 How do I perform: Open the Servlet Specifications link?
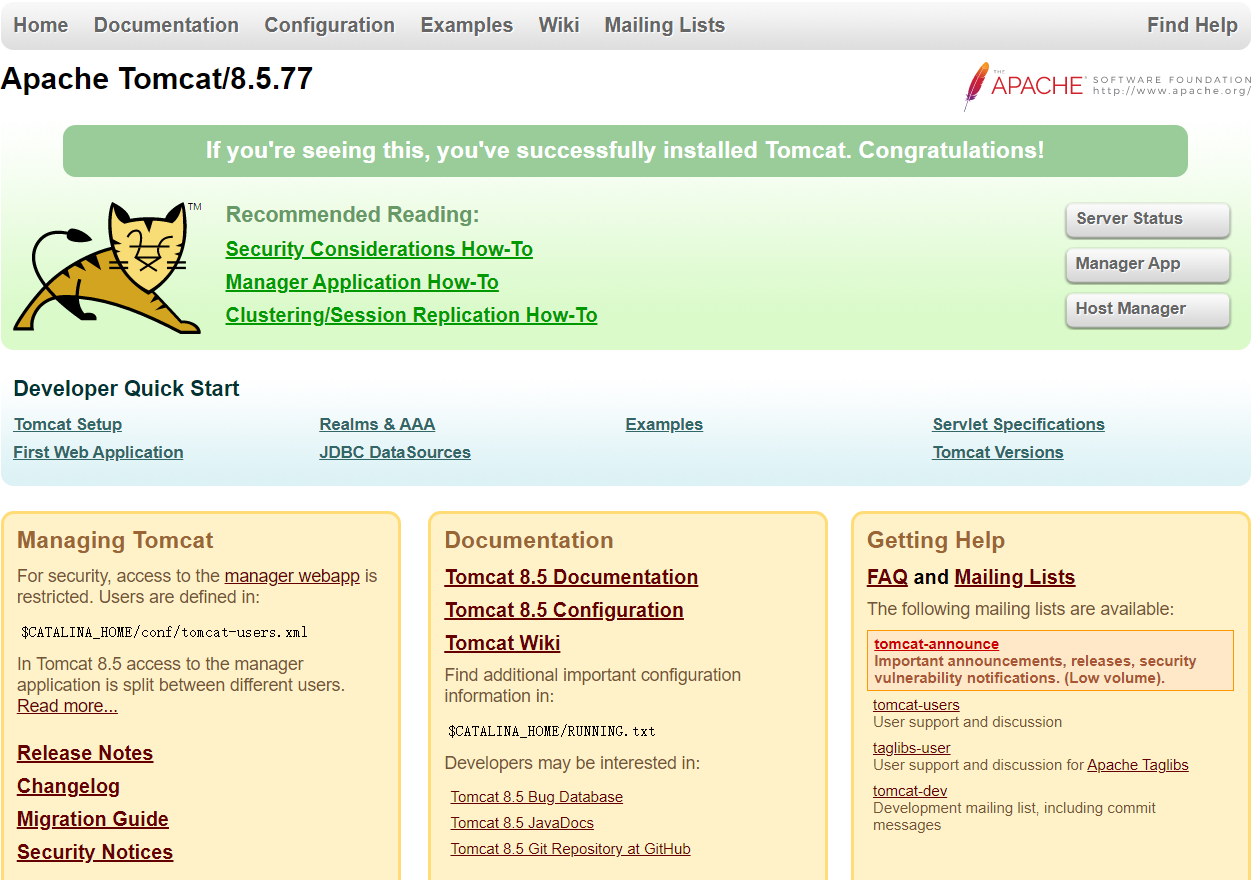click(1018, 424)
